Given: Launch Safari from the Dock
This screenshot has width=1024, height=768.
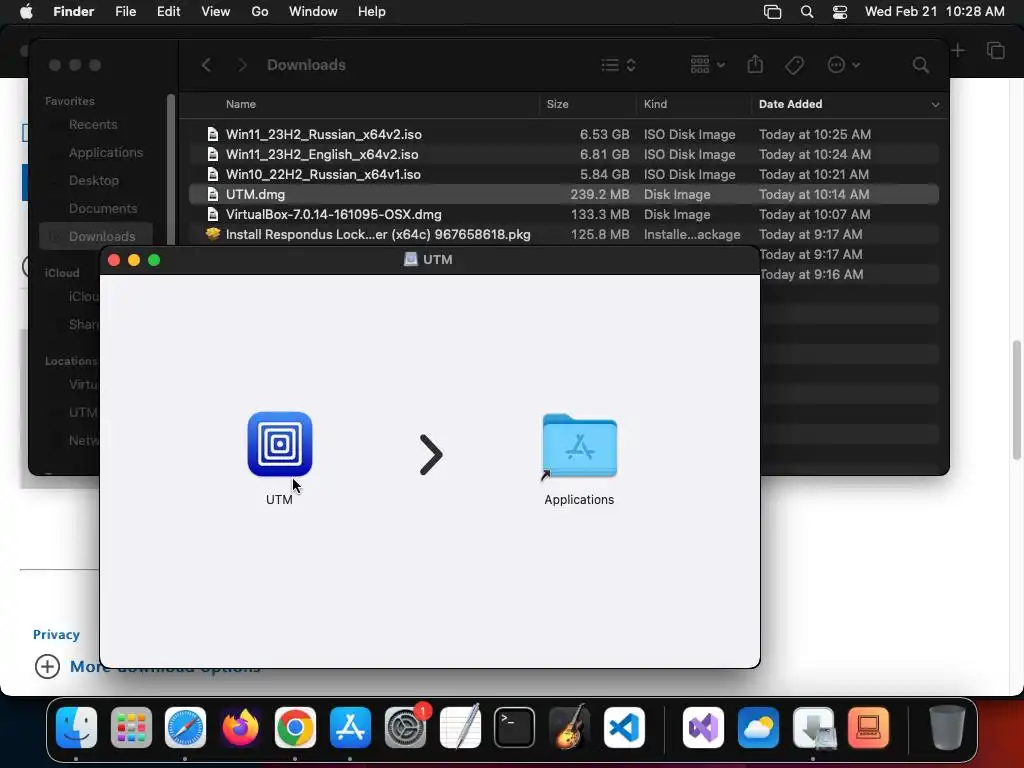Looking at the screenshot, I should pyautogui.click(x=185, y=728).
